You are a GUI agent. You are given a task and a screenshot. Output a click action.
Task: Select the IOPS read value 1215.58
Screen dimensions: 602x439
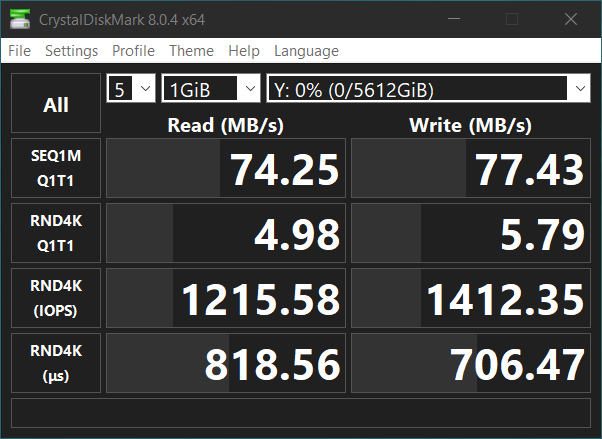[226, 298]
